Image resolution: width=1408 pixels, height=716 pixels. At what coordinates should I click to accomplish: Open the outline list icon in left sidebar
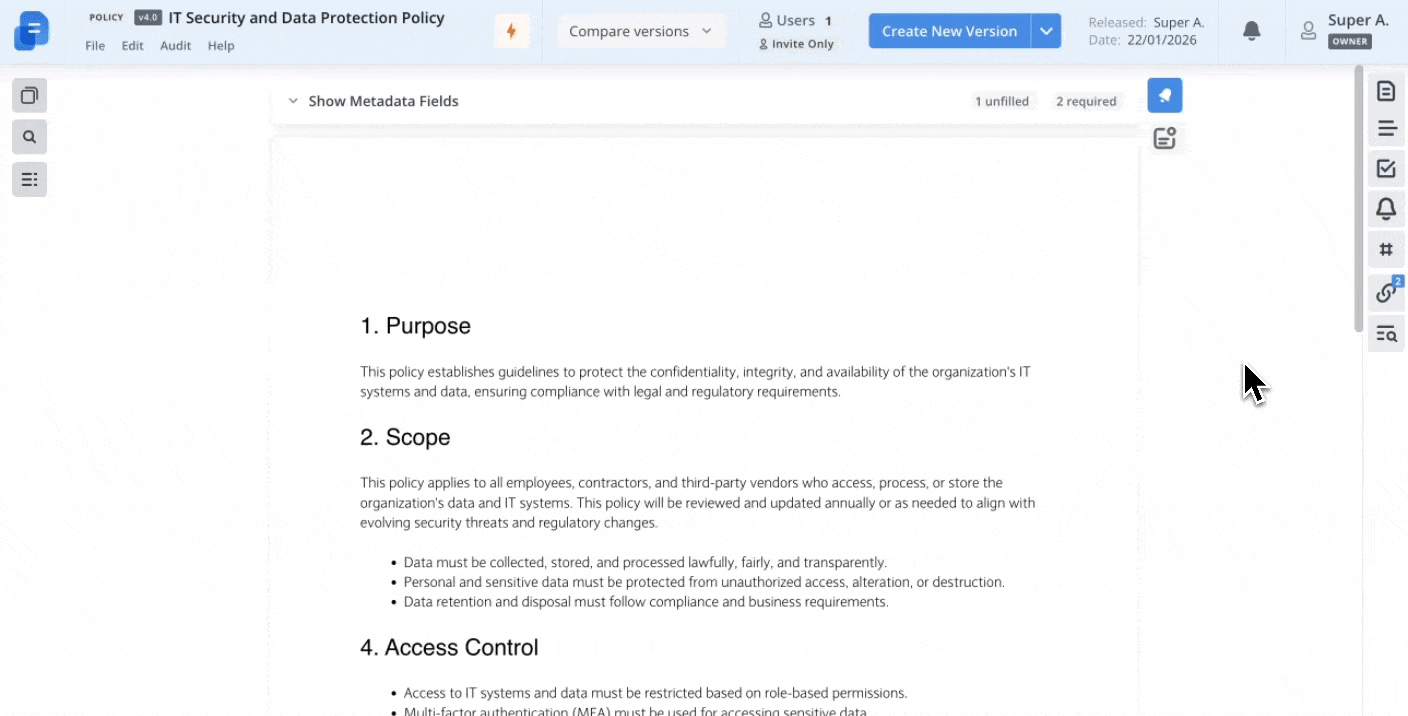pos(30,180)
